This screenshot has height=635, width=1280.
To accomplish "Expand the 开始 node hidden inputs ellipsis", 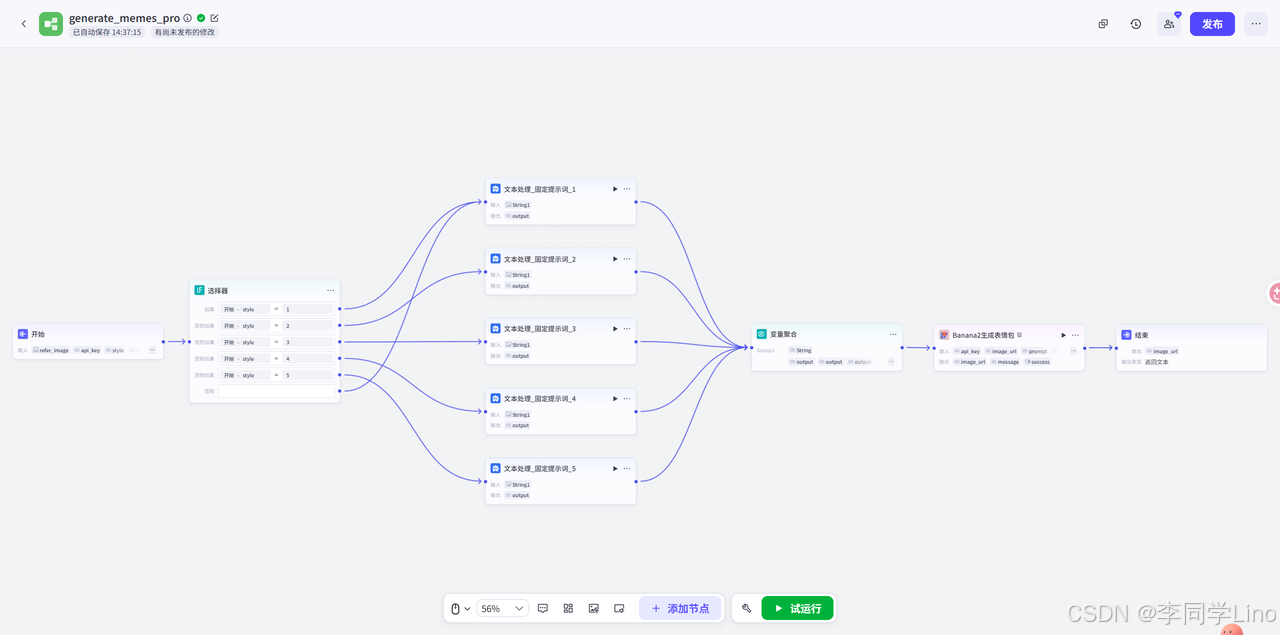I will click(x=152, y=350).
